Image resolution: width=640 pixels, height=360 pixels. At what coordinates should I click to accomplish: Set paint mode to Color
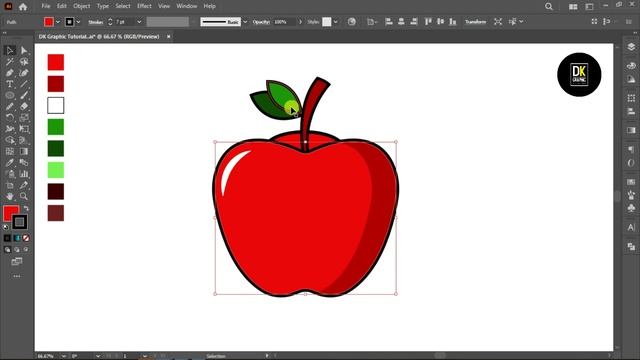click(x=7, y=238)
